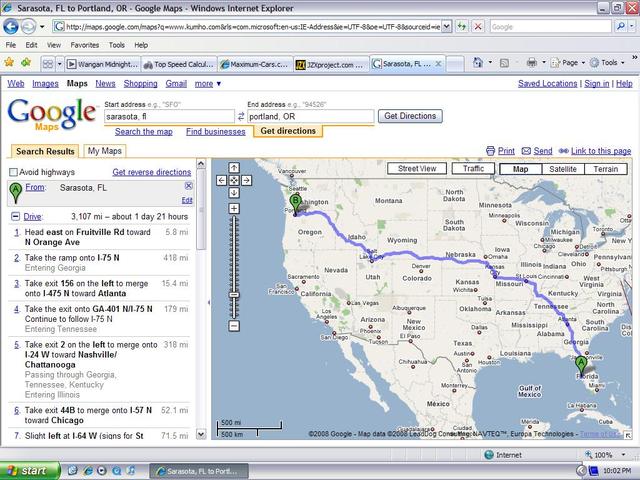Open search provider dropdown arrow
This screenshot has width=640, height=480.
click(x=631, y=27)
